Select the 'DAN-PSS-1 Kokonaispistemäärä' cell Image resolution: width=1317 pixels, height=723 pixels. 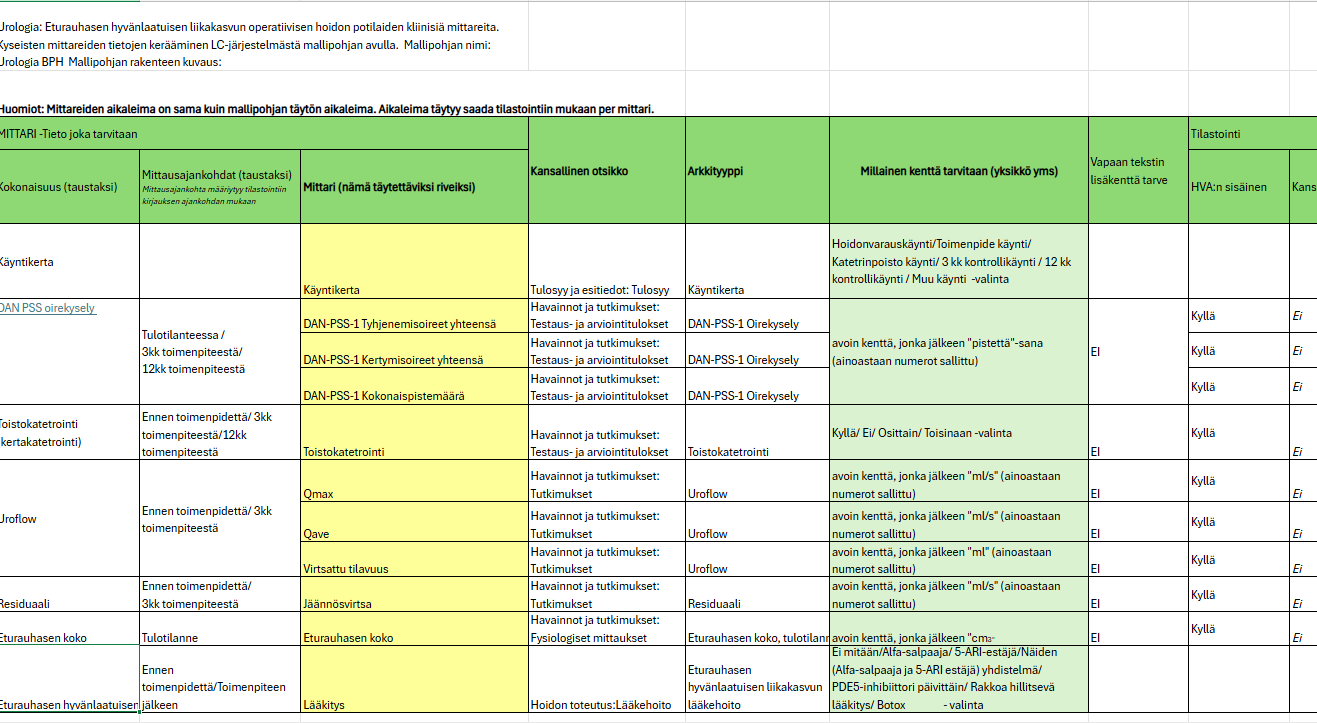tap(414, 386)
